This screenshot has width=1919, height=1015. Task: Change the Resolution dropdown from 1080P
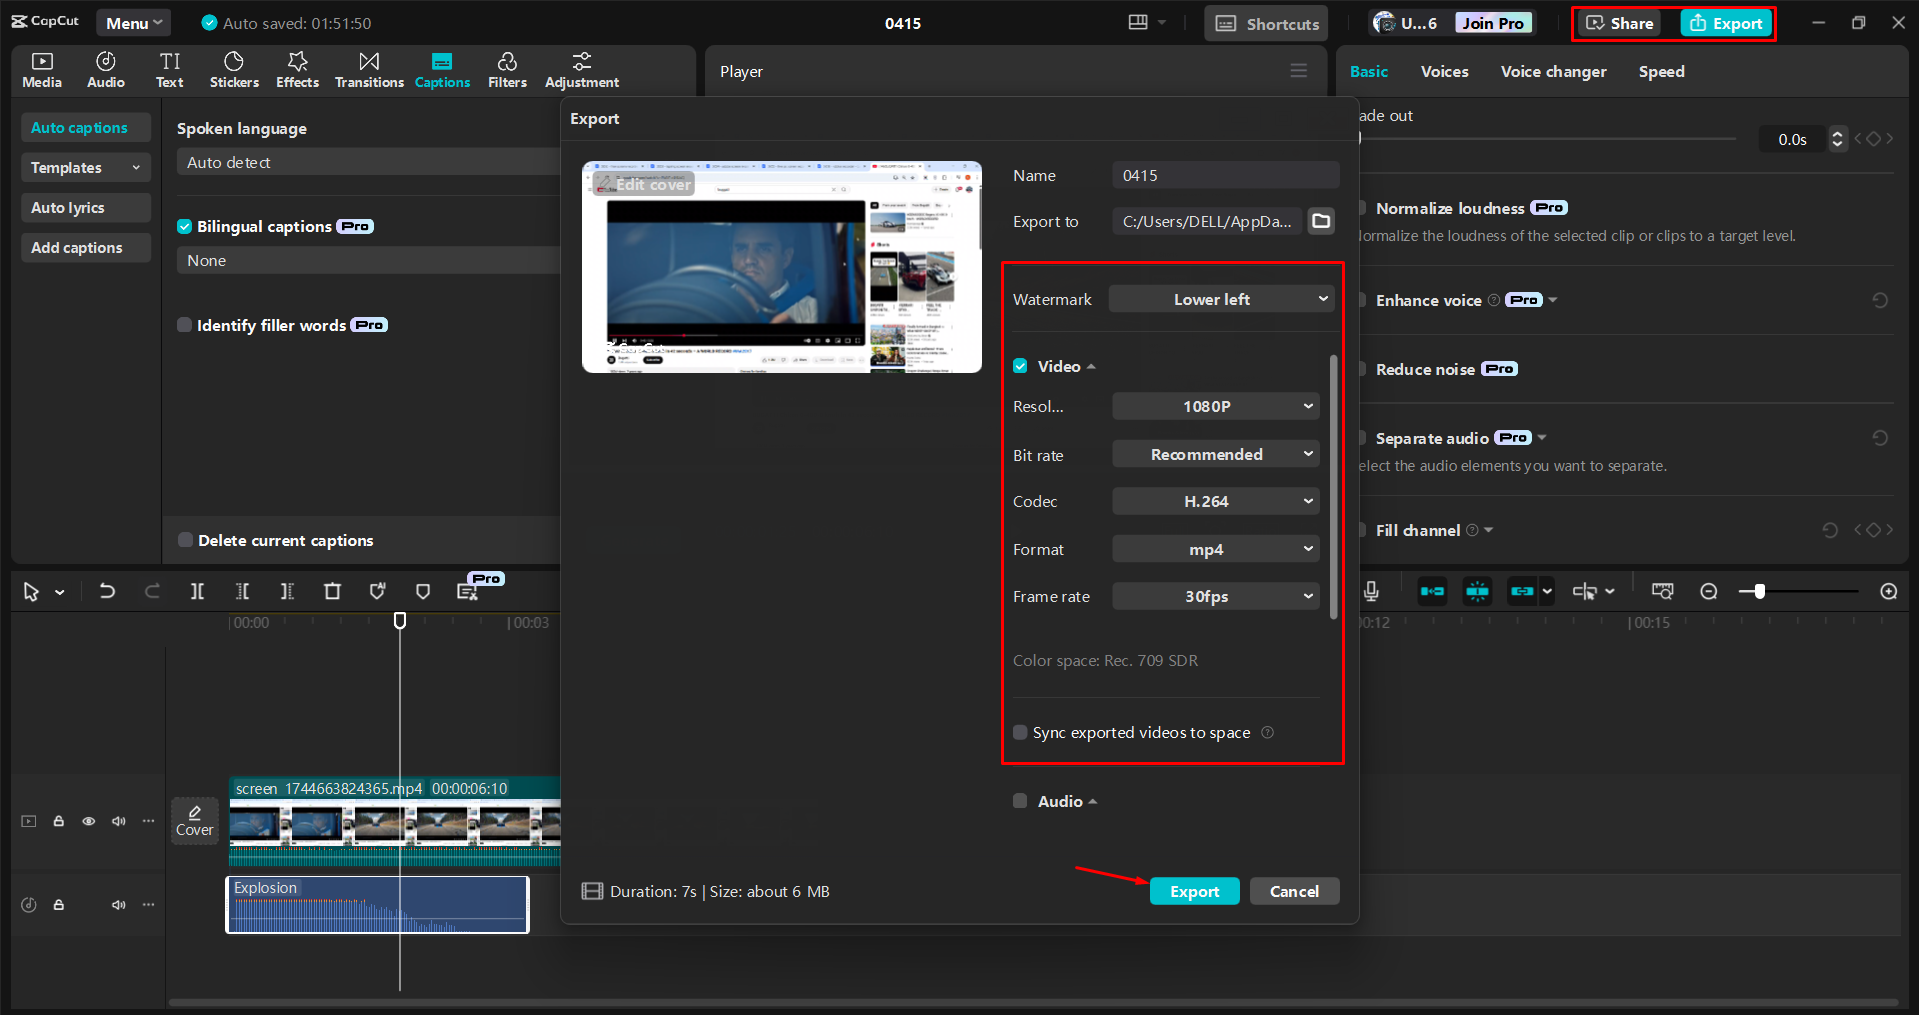click(1215, 406)
